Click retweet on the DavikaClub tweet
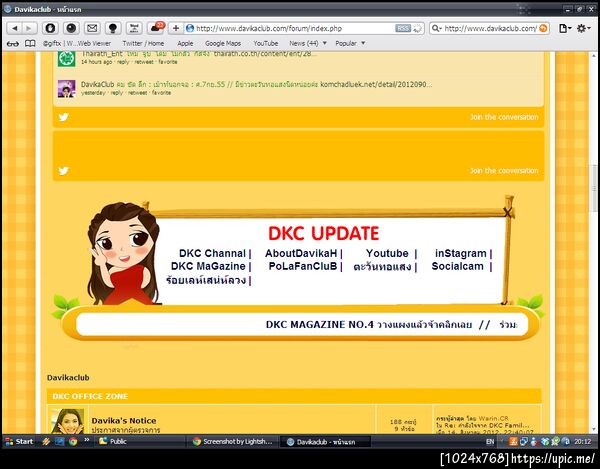The image size is (600, 469). [137, 93]
